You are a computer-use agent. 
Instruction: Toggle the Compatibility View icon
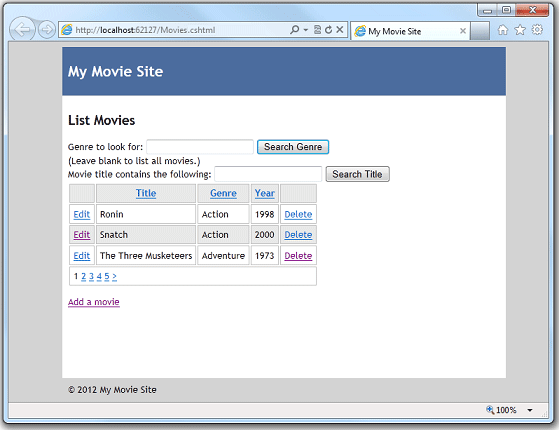[317, 30]
